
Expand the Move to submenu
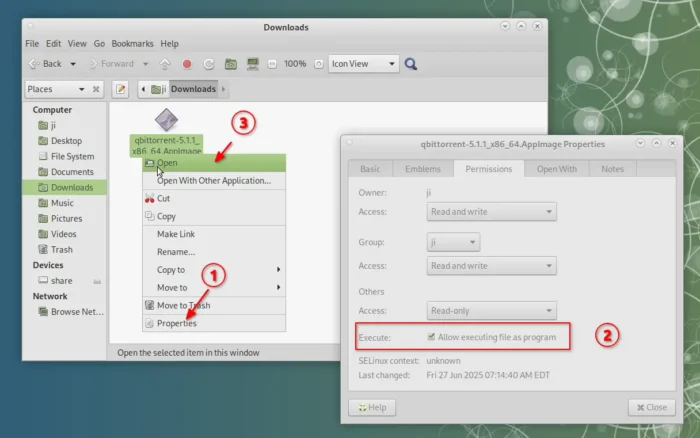click(214, 288)
